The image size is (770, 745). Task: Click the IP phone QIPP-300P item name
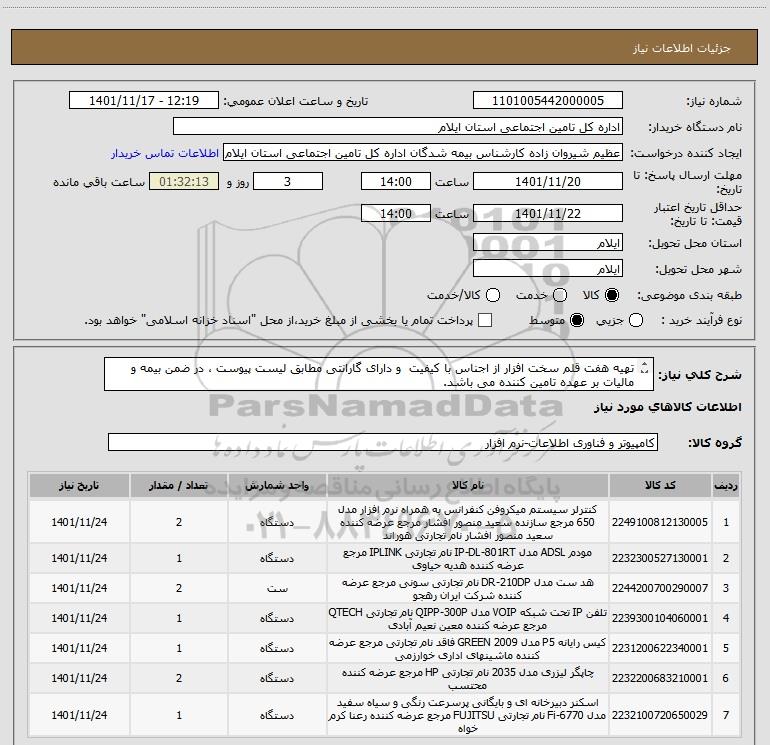point(468,618)
